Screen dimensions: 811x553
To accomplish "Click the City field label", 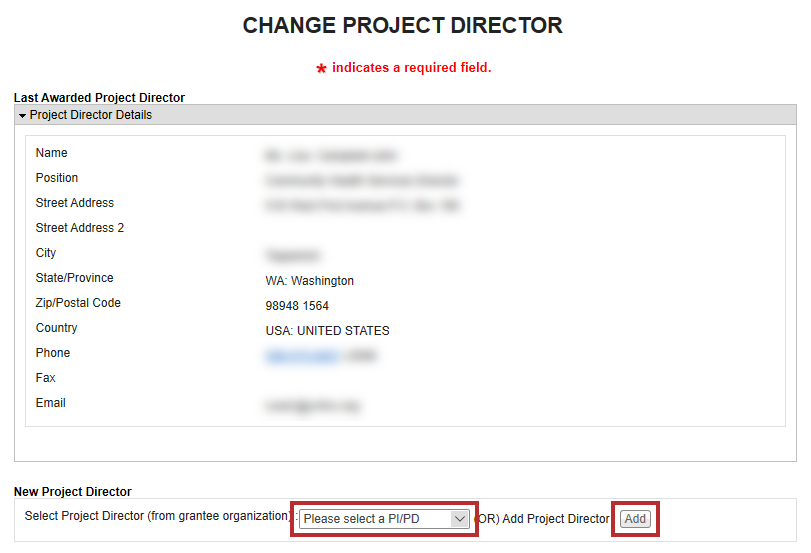I will [46, 253].
